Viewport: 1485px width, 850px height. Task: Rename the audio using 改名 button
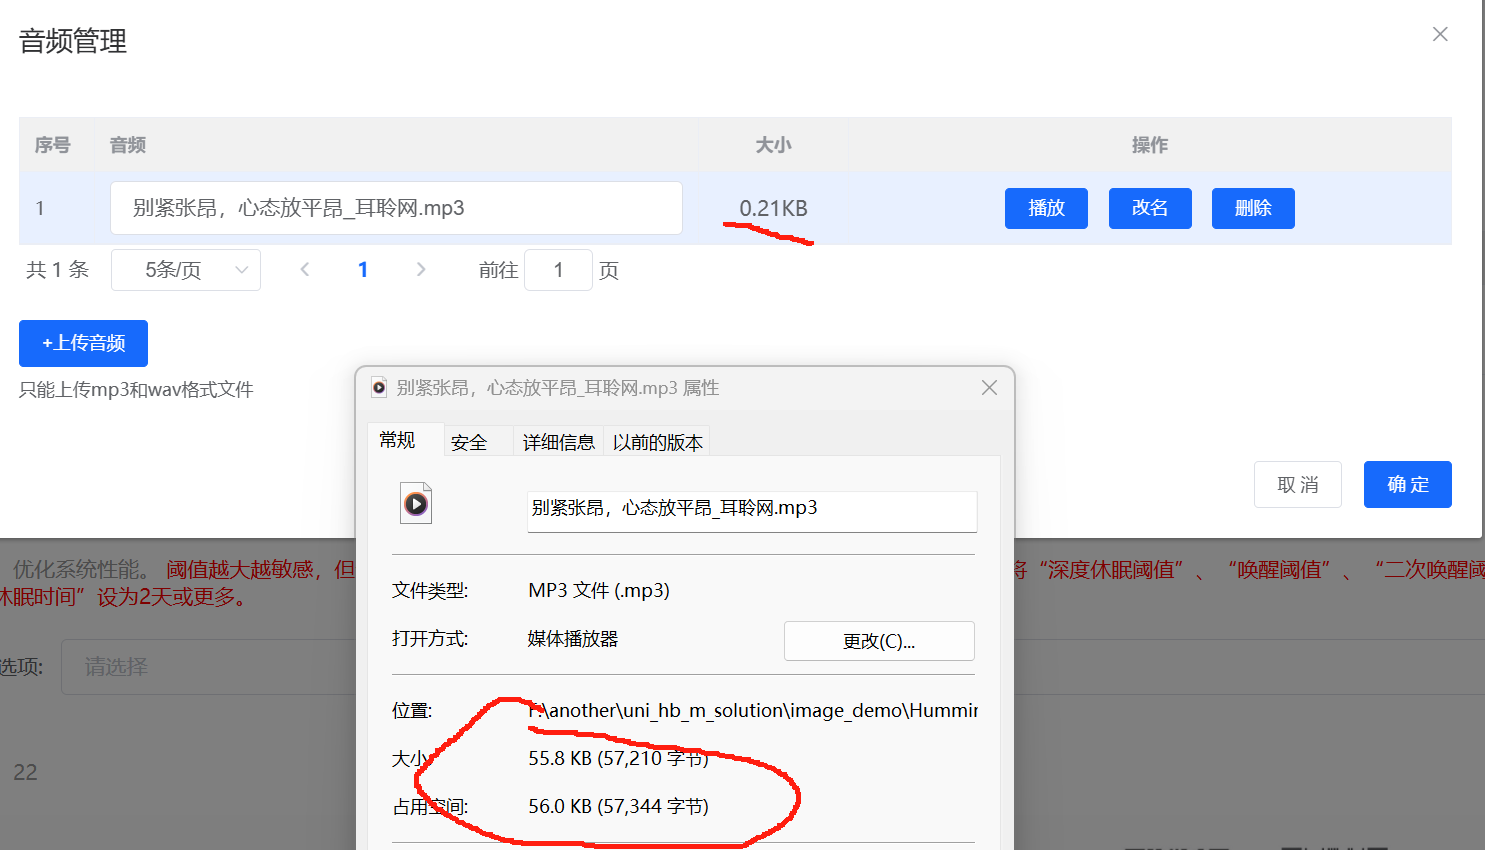coord(1150,208)
